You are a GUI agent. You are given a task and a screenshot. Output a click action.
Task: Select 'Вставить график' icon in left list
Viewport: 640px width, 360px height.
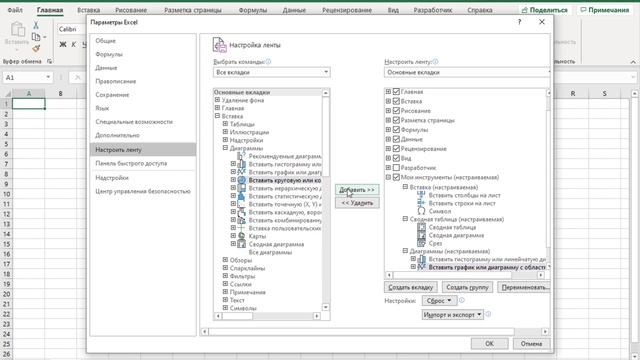[242, 172]
